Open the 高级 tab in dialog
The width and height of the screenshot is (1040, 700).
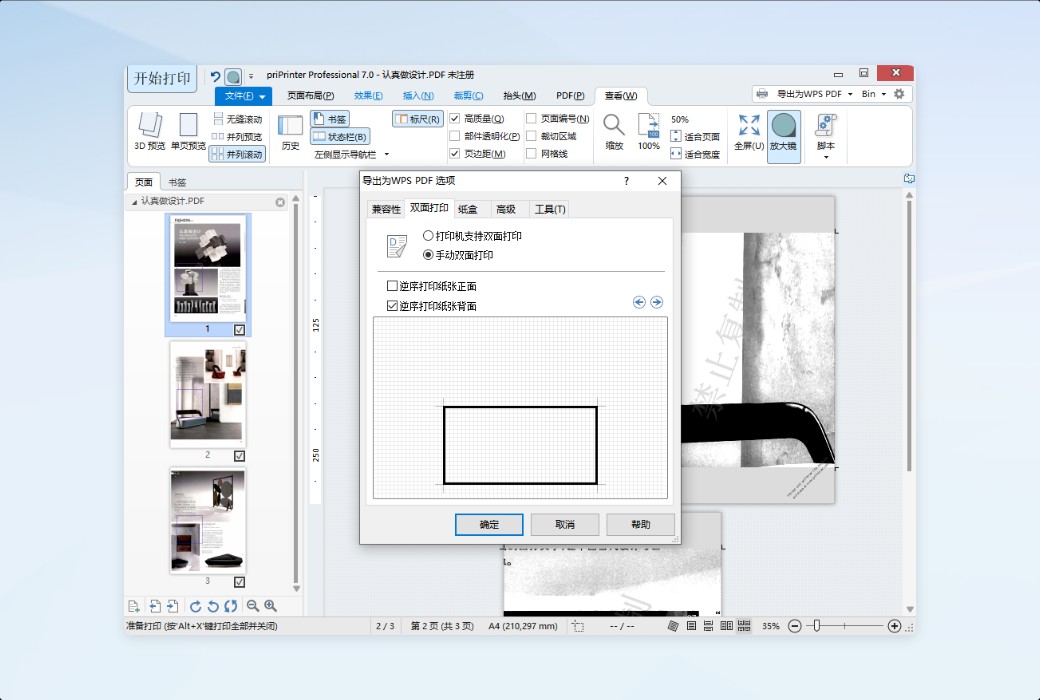[505, 209]
